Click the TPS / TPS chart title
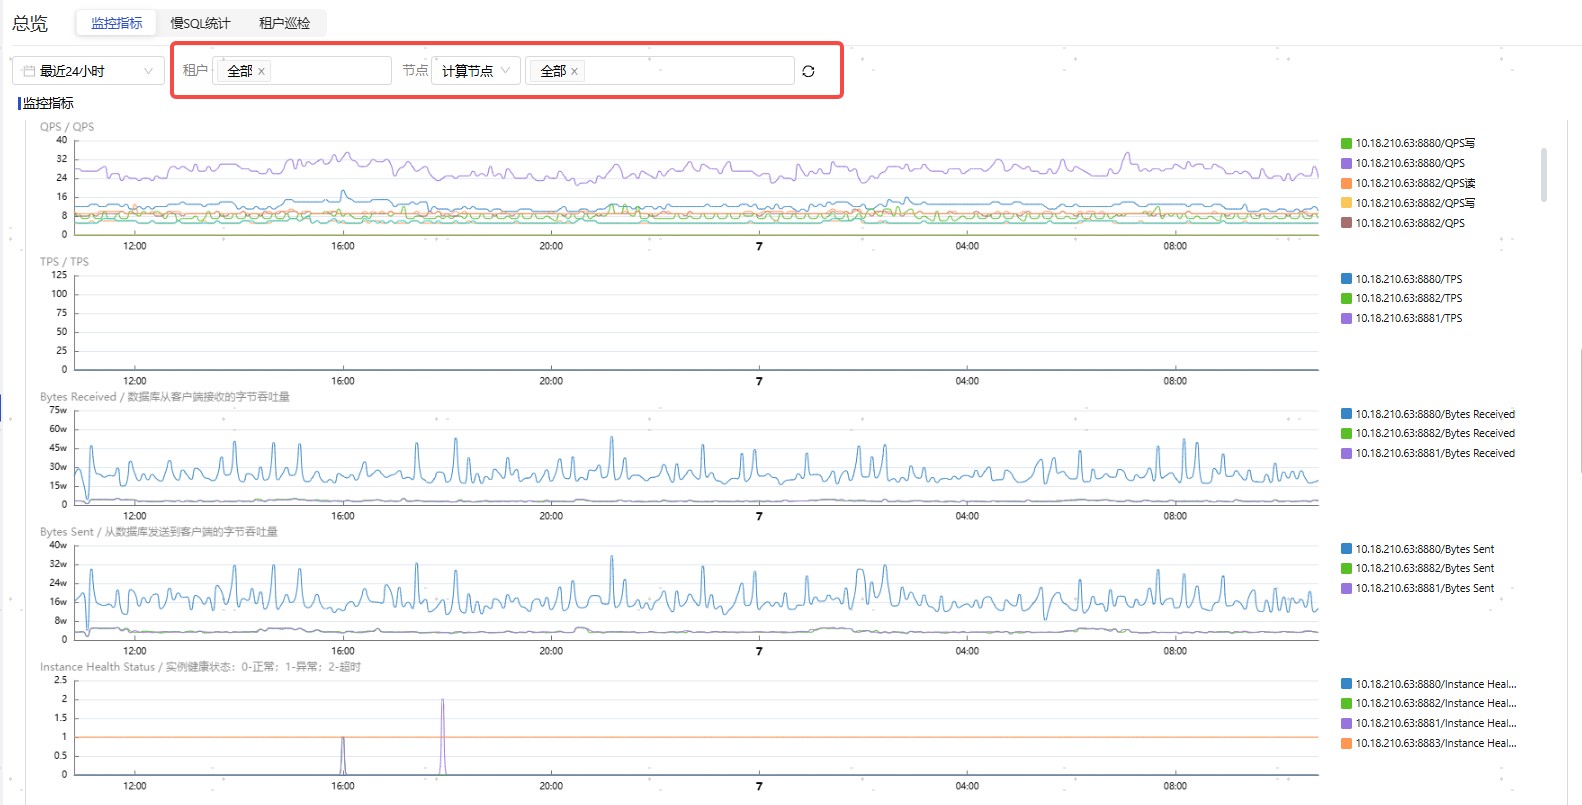Screen dimensions: 1582x805 tap(64, 262)
